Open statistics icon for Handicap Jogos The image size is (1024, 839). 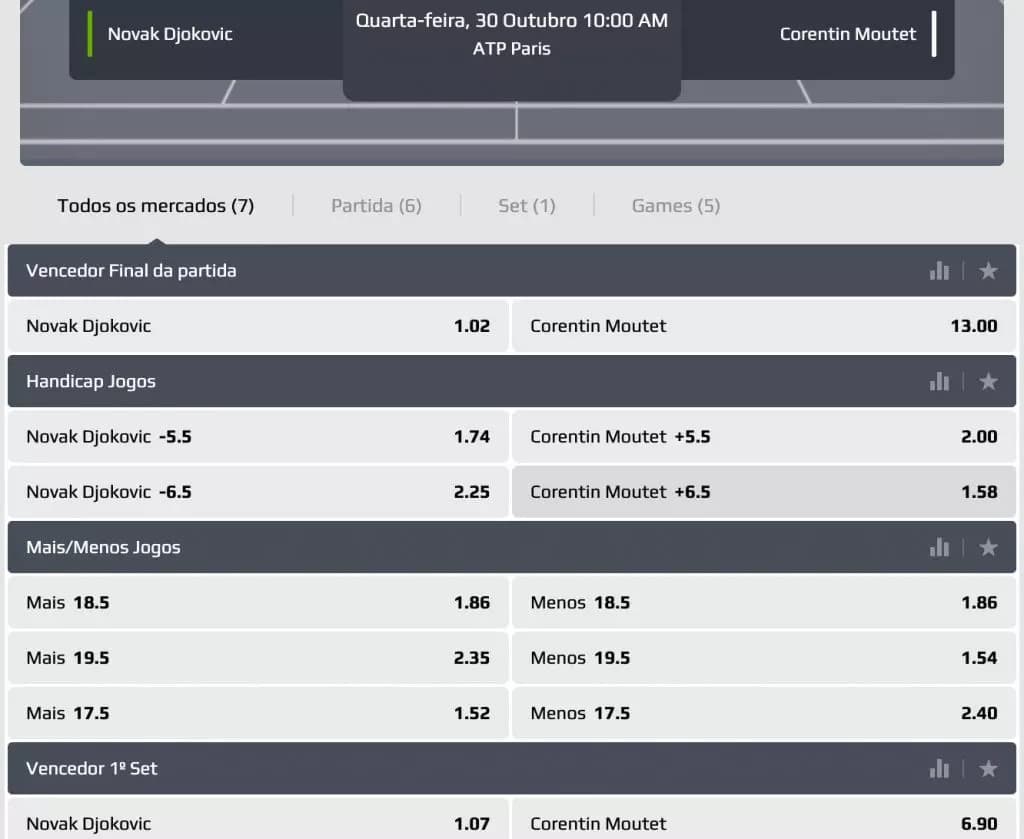[x=939, y=382]
